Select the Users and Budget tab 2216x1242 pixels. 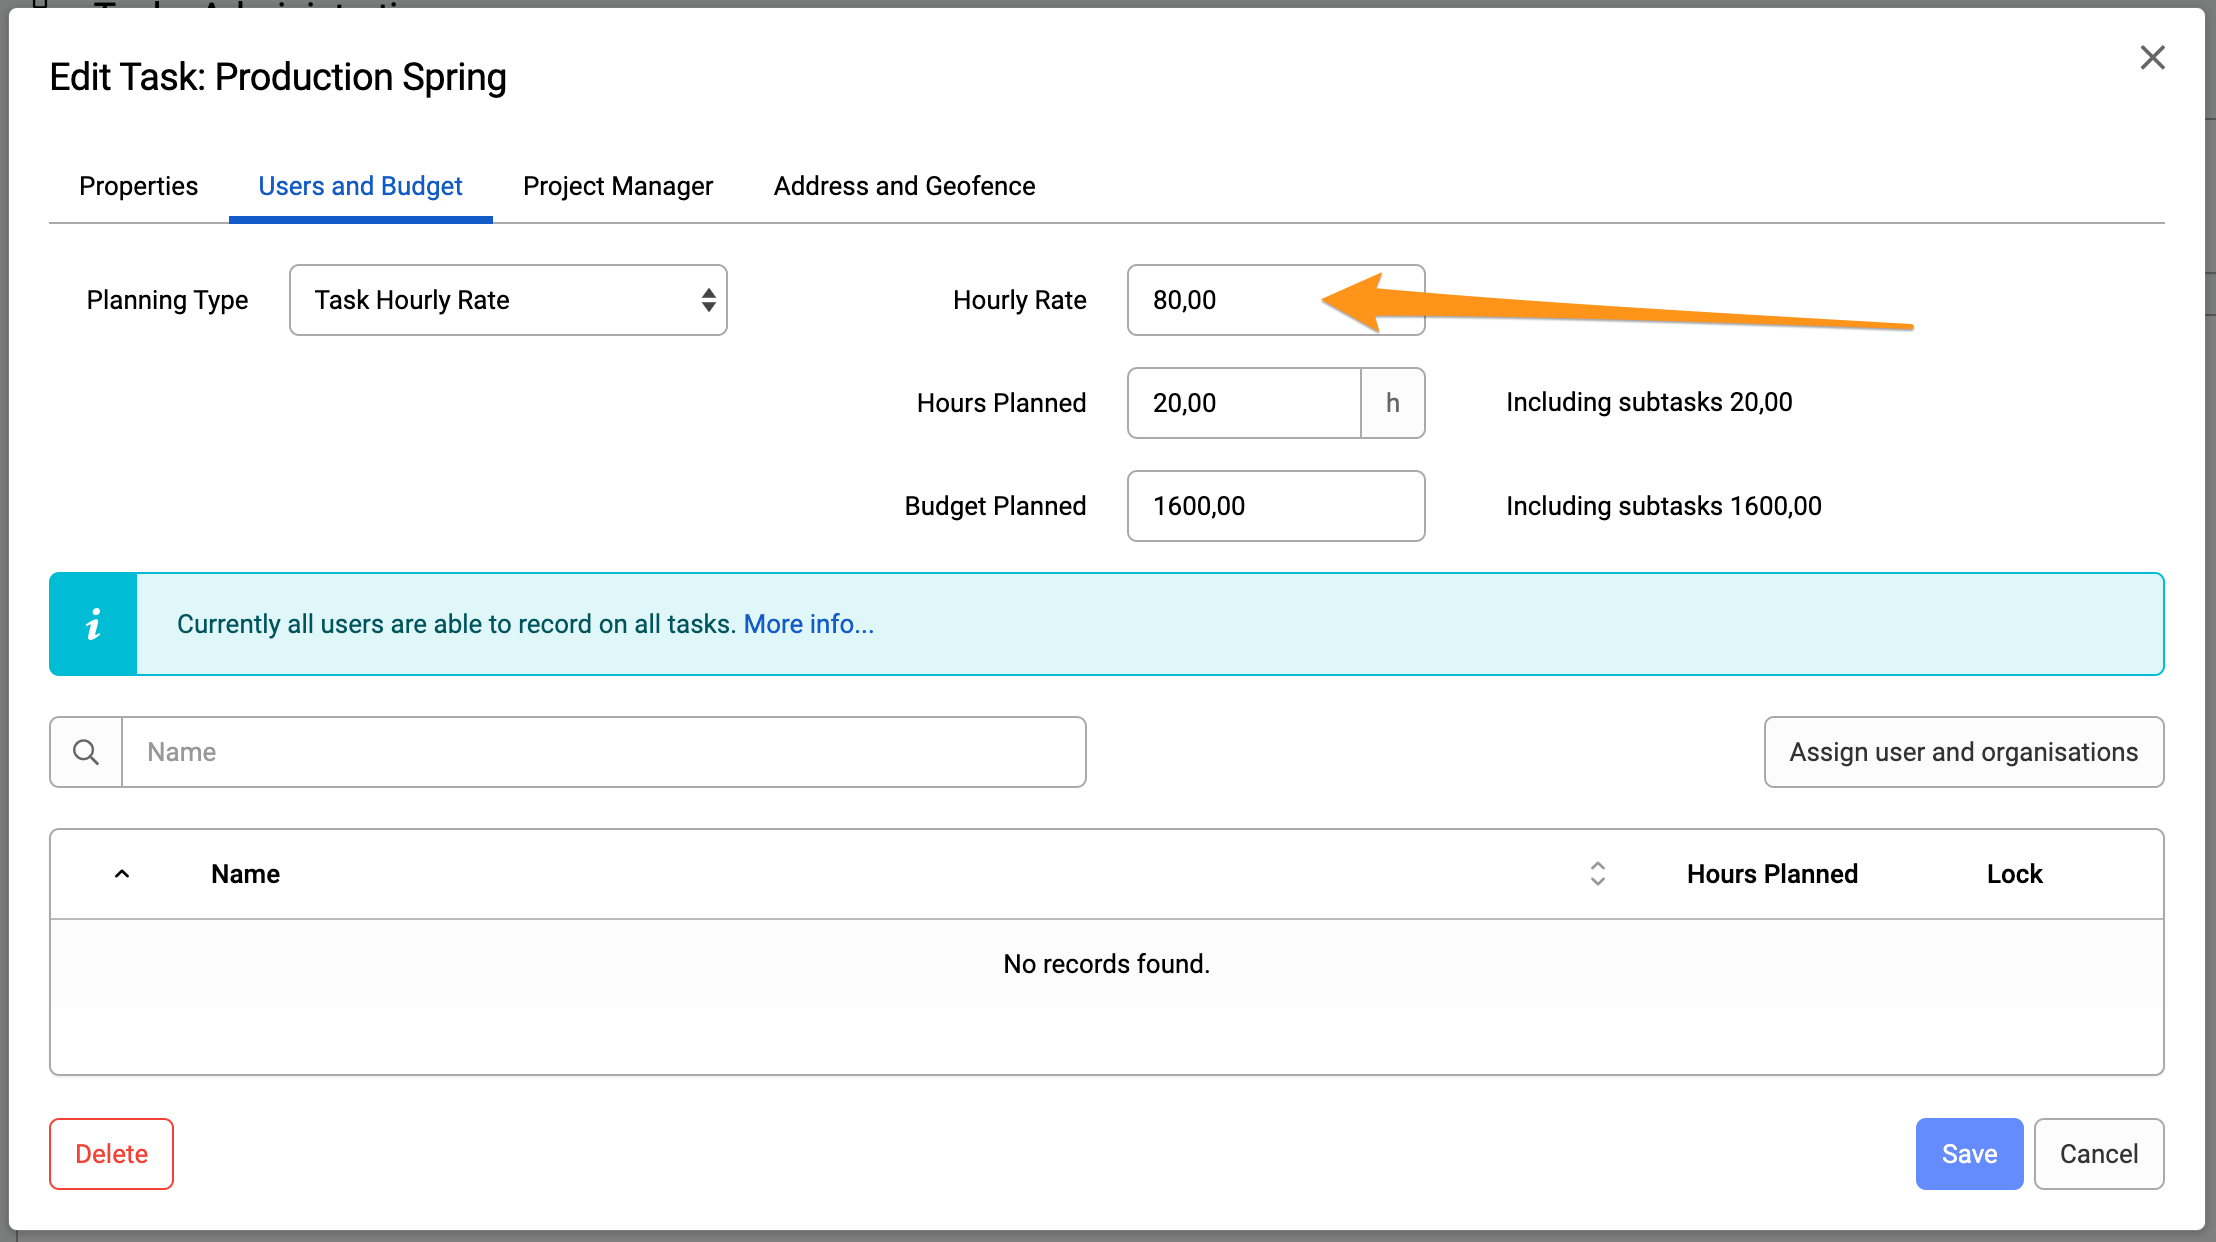coord(360,186)
